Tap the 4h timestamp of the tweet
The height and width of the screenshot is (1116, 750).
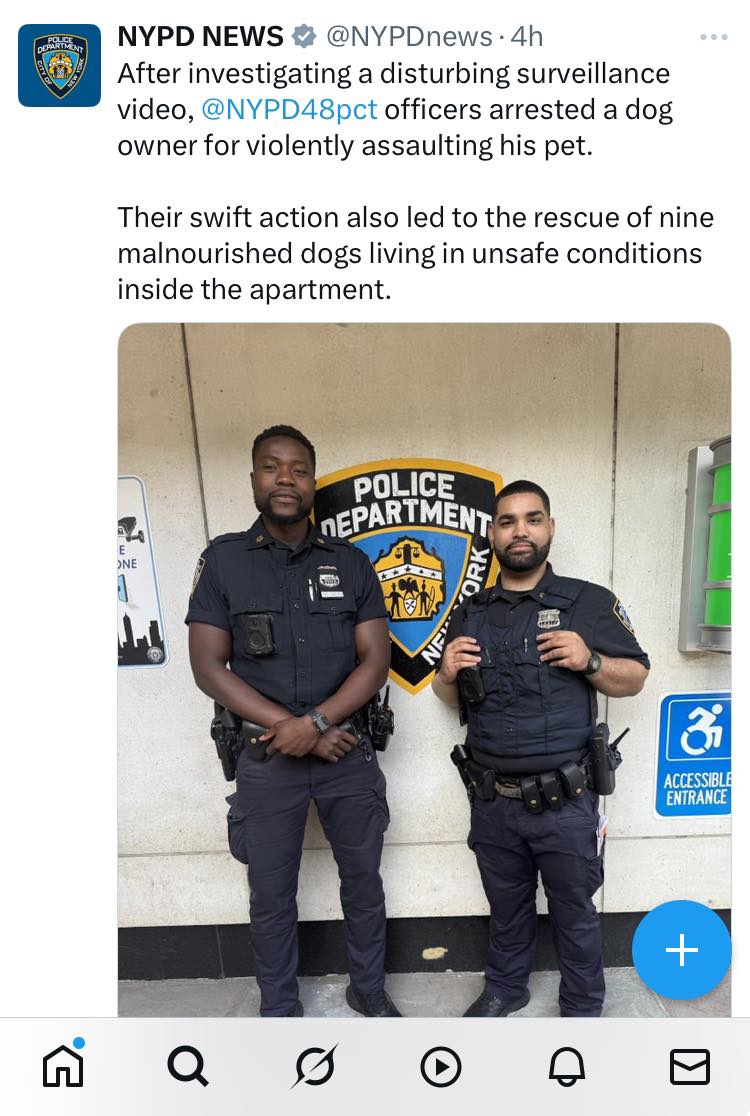pos(527,36)
